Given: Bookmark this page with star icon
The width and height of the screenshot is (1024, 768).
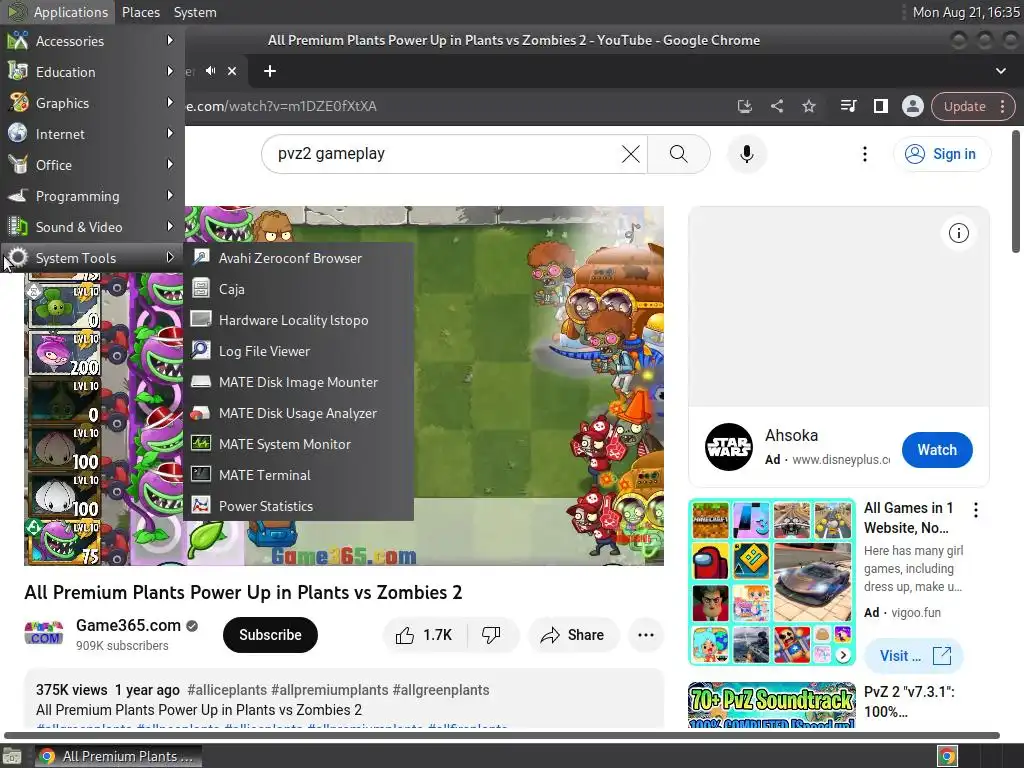Looking at the screenshot, I should tap(808, 106).
